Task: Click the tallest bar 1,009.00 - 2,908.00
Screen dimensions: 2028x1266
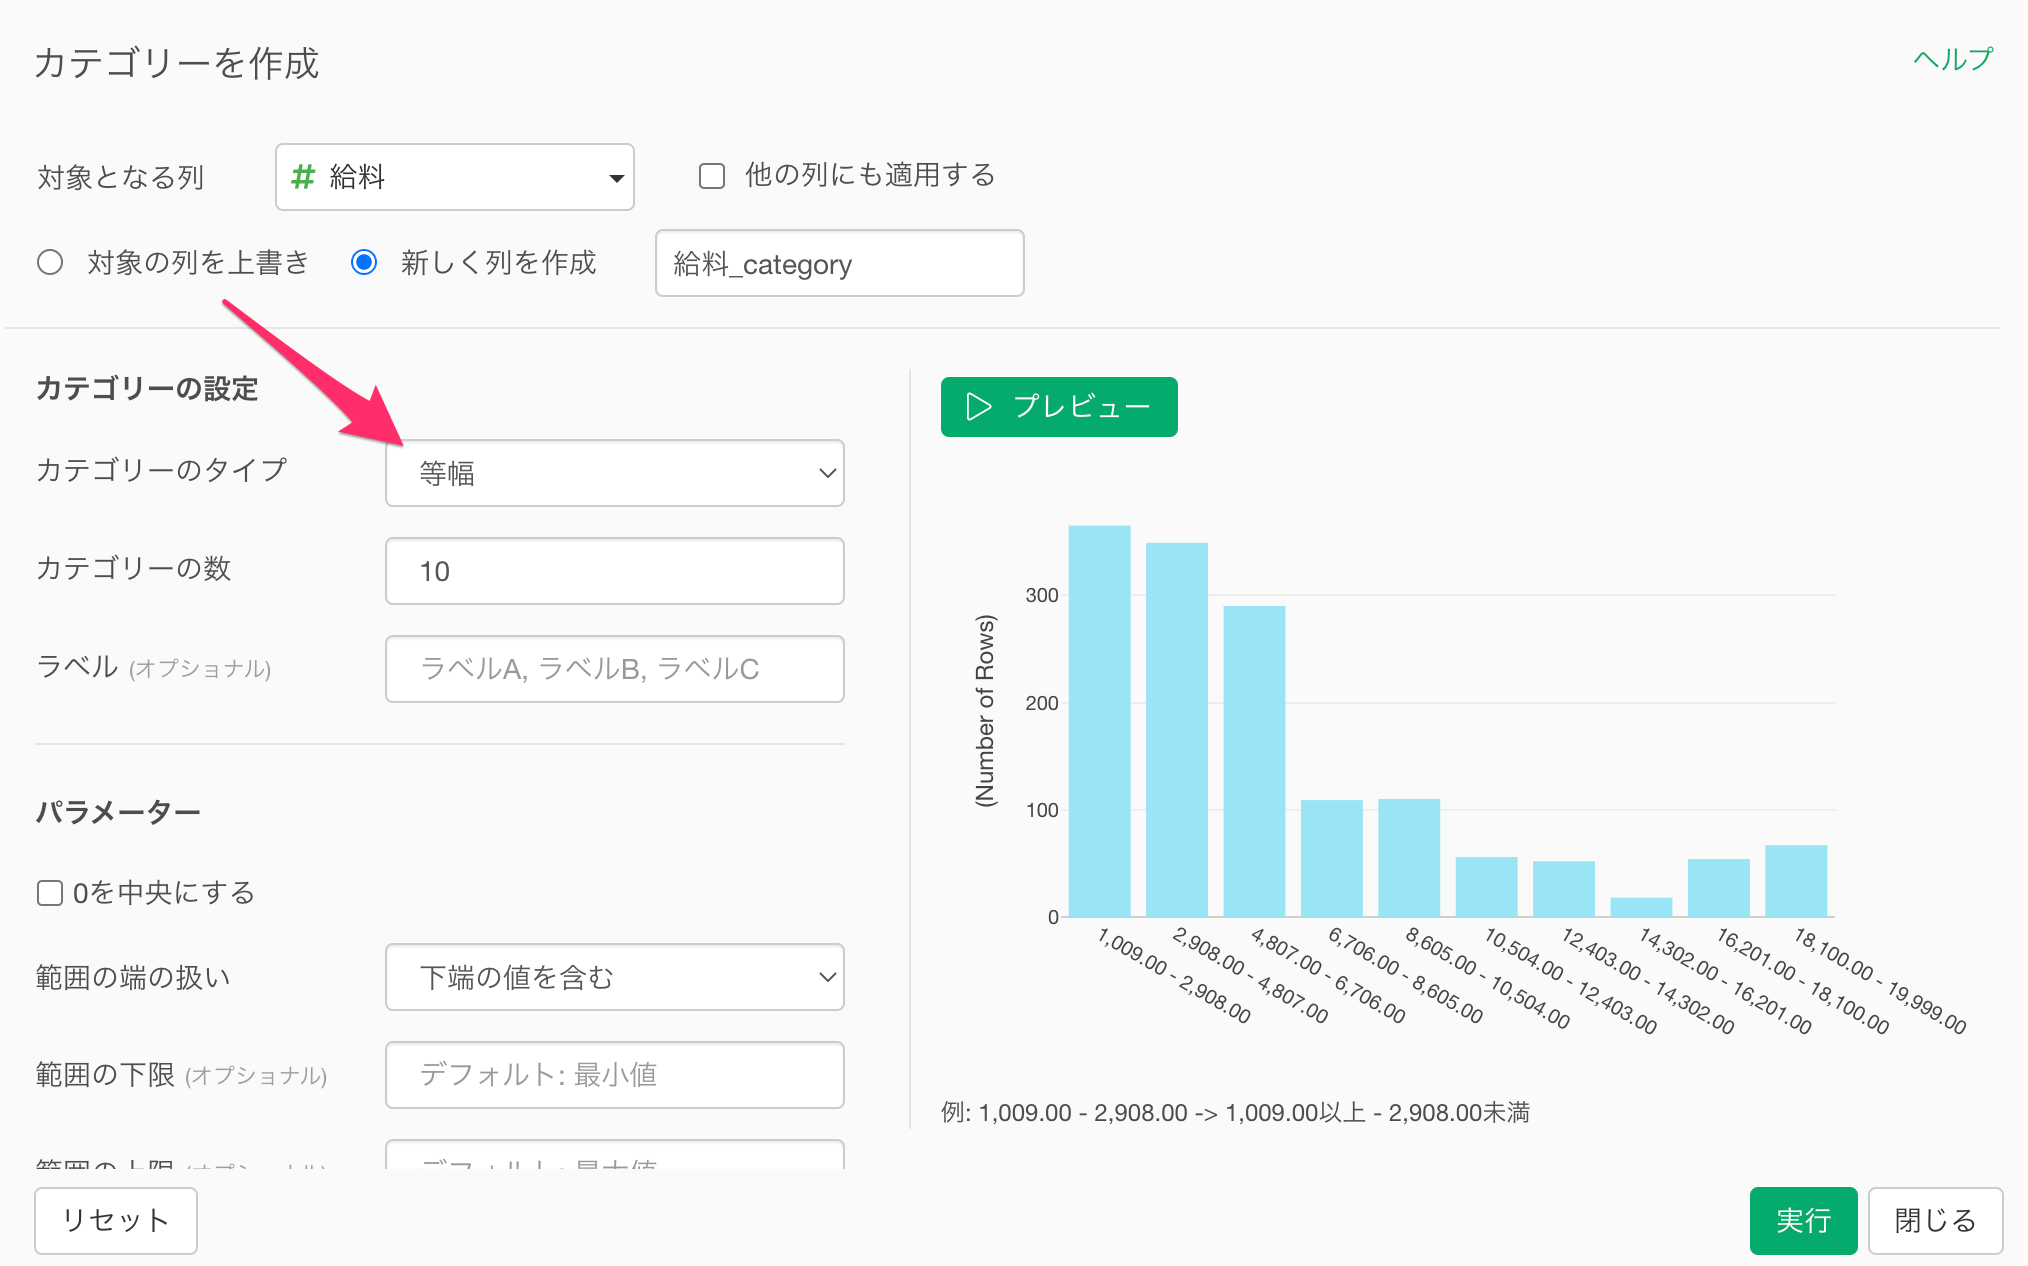Action: point(1100,721)
